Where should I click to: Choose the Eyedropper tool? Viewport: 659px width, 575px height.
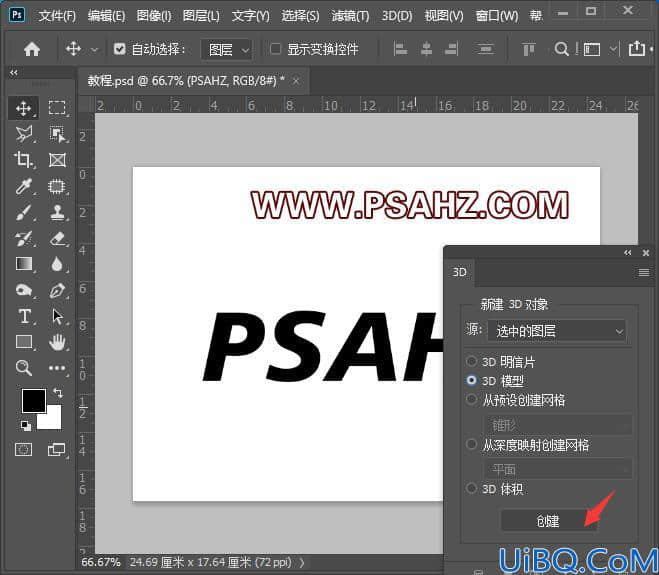[x=24, y=186]
